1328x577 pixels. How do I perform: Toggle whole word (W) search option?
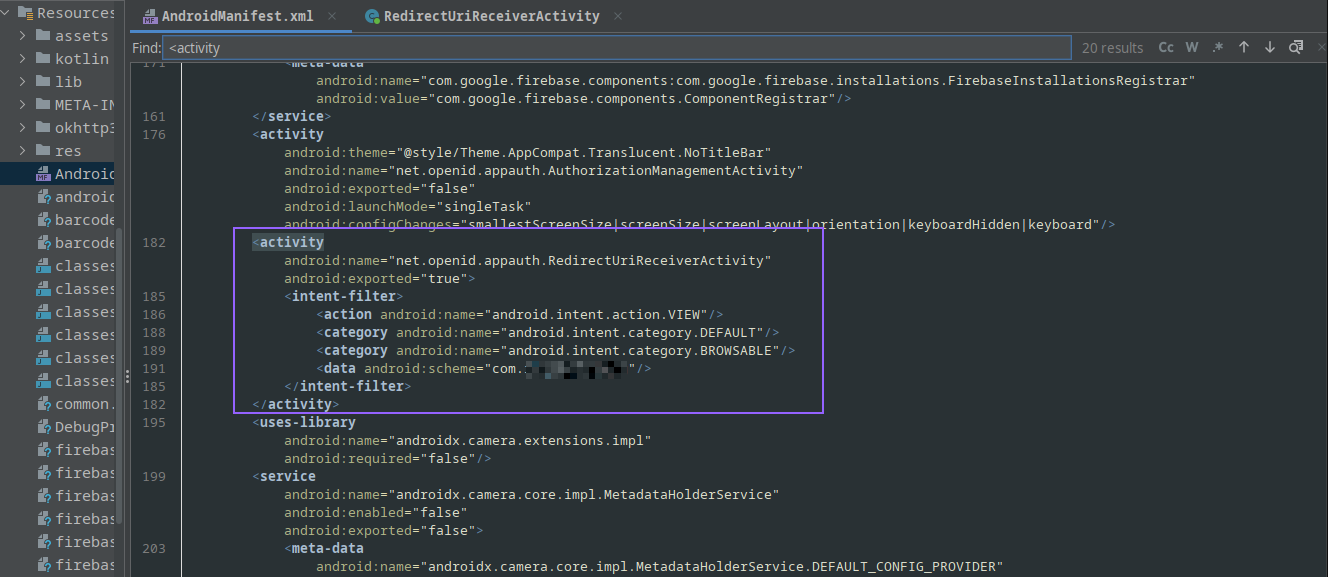coord(1192,47)
